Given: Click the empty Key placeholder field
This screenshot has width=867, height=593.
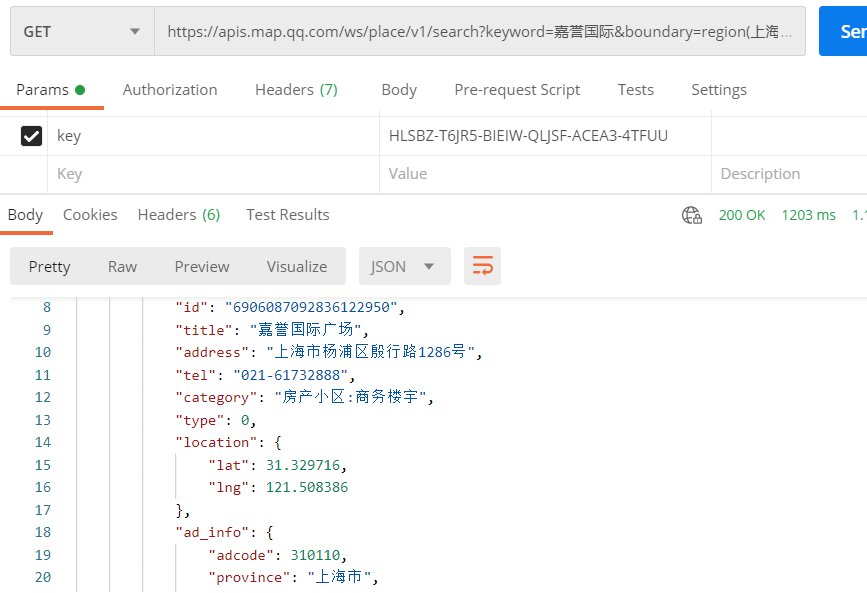Looking at the screenshot, I should pos(213,174).
